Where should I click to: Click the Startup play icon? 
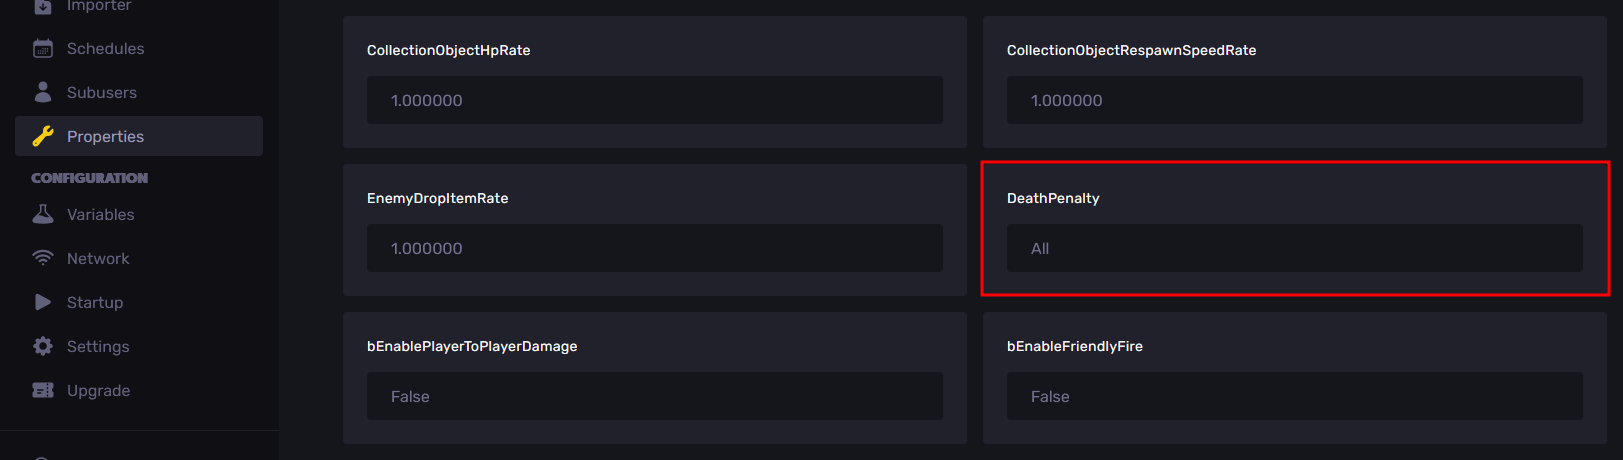click(x=43, y=302)
